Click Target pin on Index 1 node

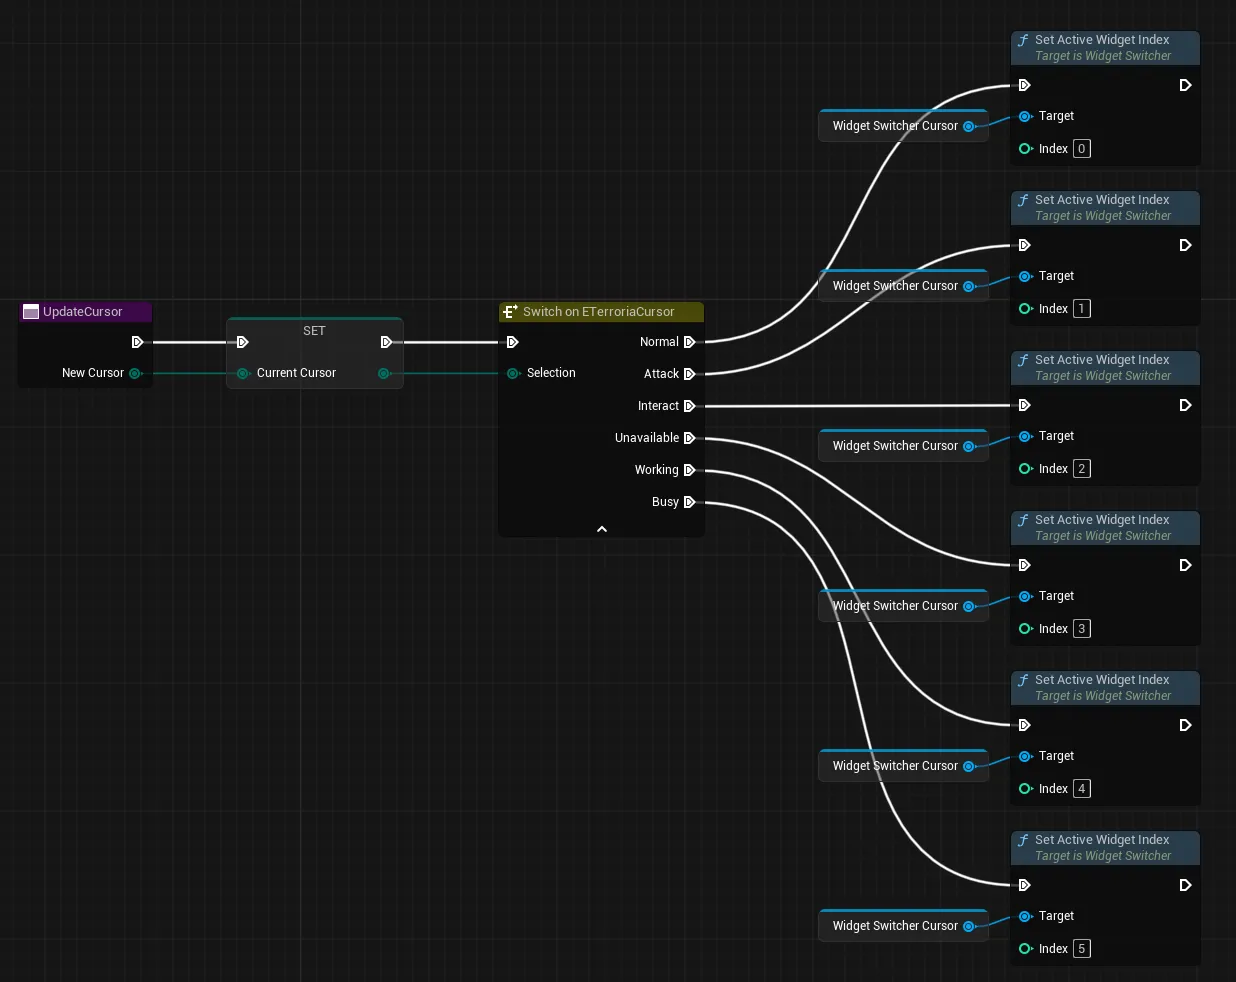1025,276
